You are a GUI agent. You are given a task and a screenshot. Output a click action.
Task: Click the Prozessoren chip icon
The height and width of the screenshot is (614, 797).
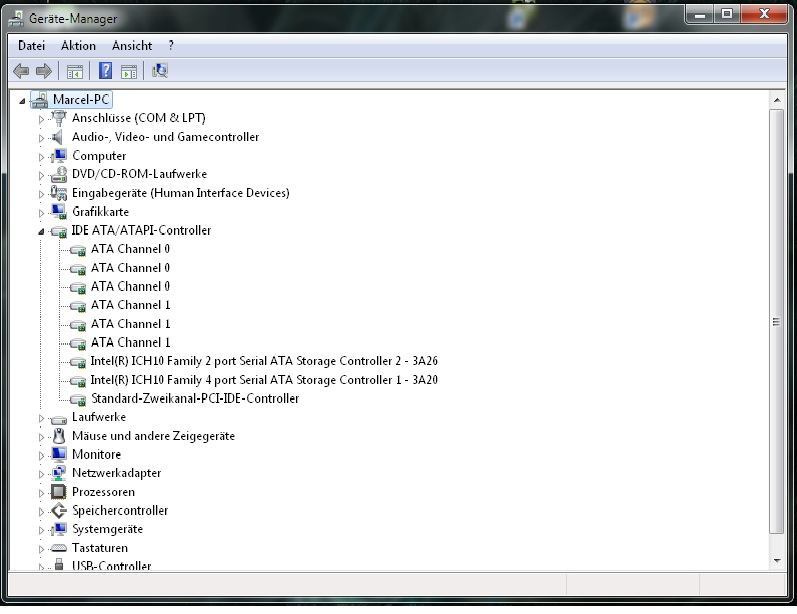pyautogui.click(x=58, y=492)
